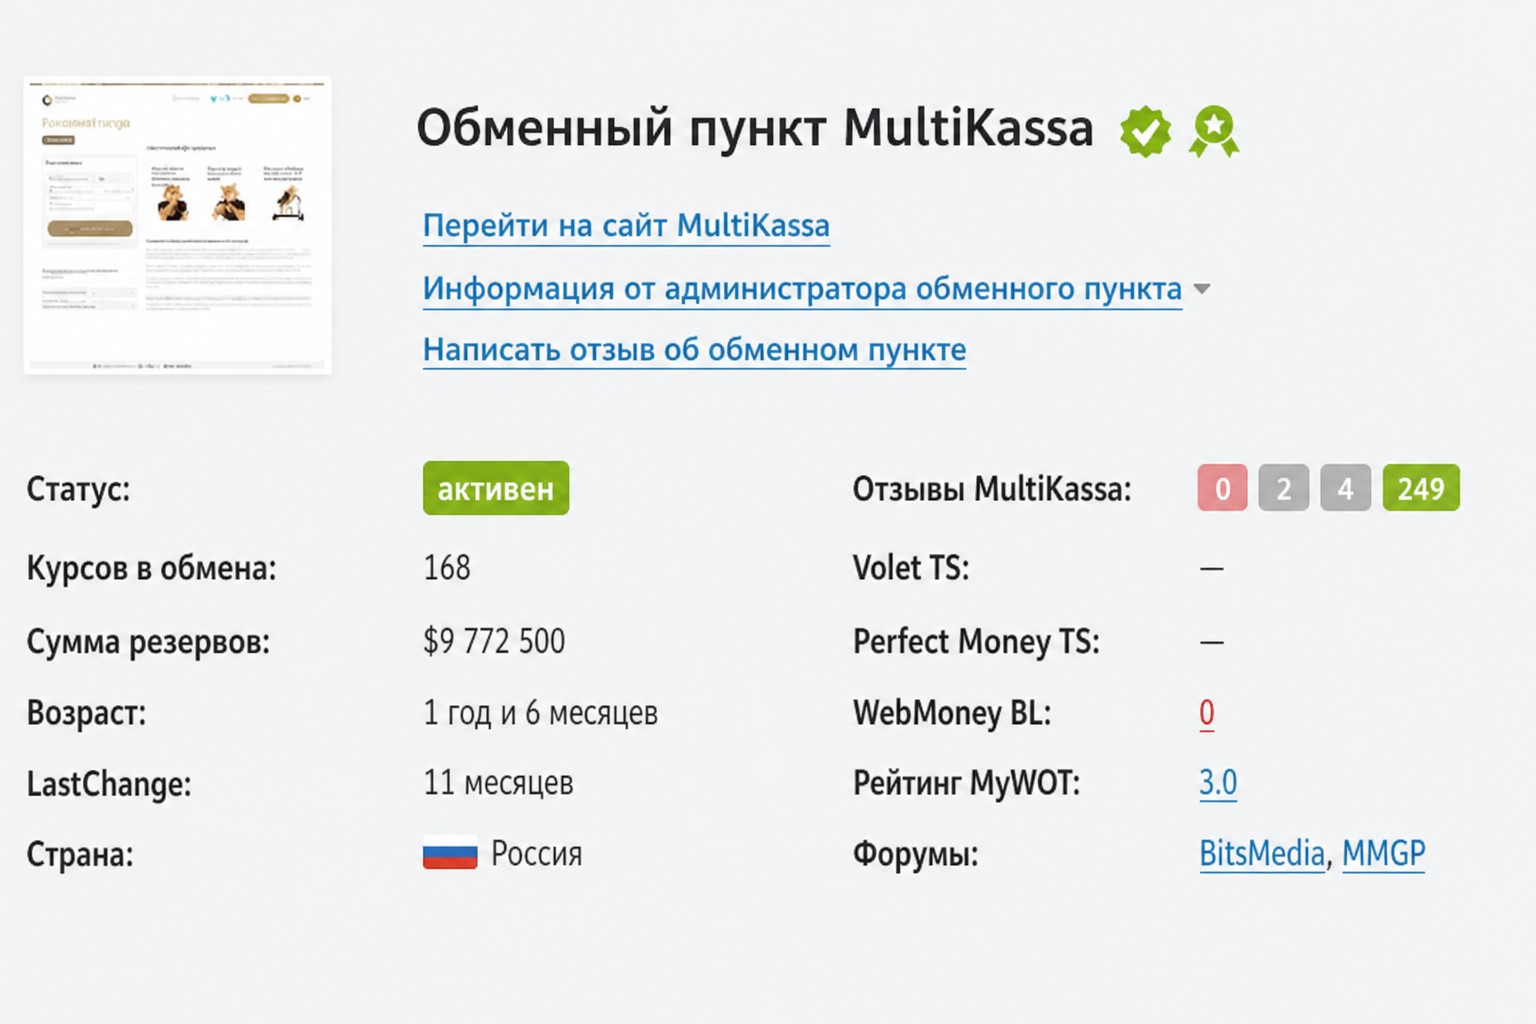Click the 'Россия' country text
Viewport: 1536px width, 1024px height.
(x=536, y=854)
